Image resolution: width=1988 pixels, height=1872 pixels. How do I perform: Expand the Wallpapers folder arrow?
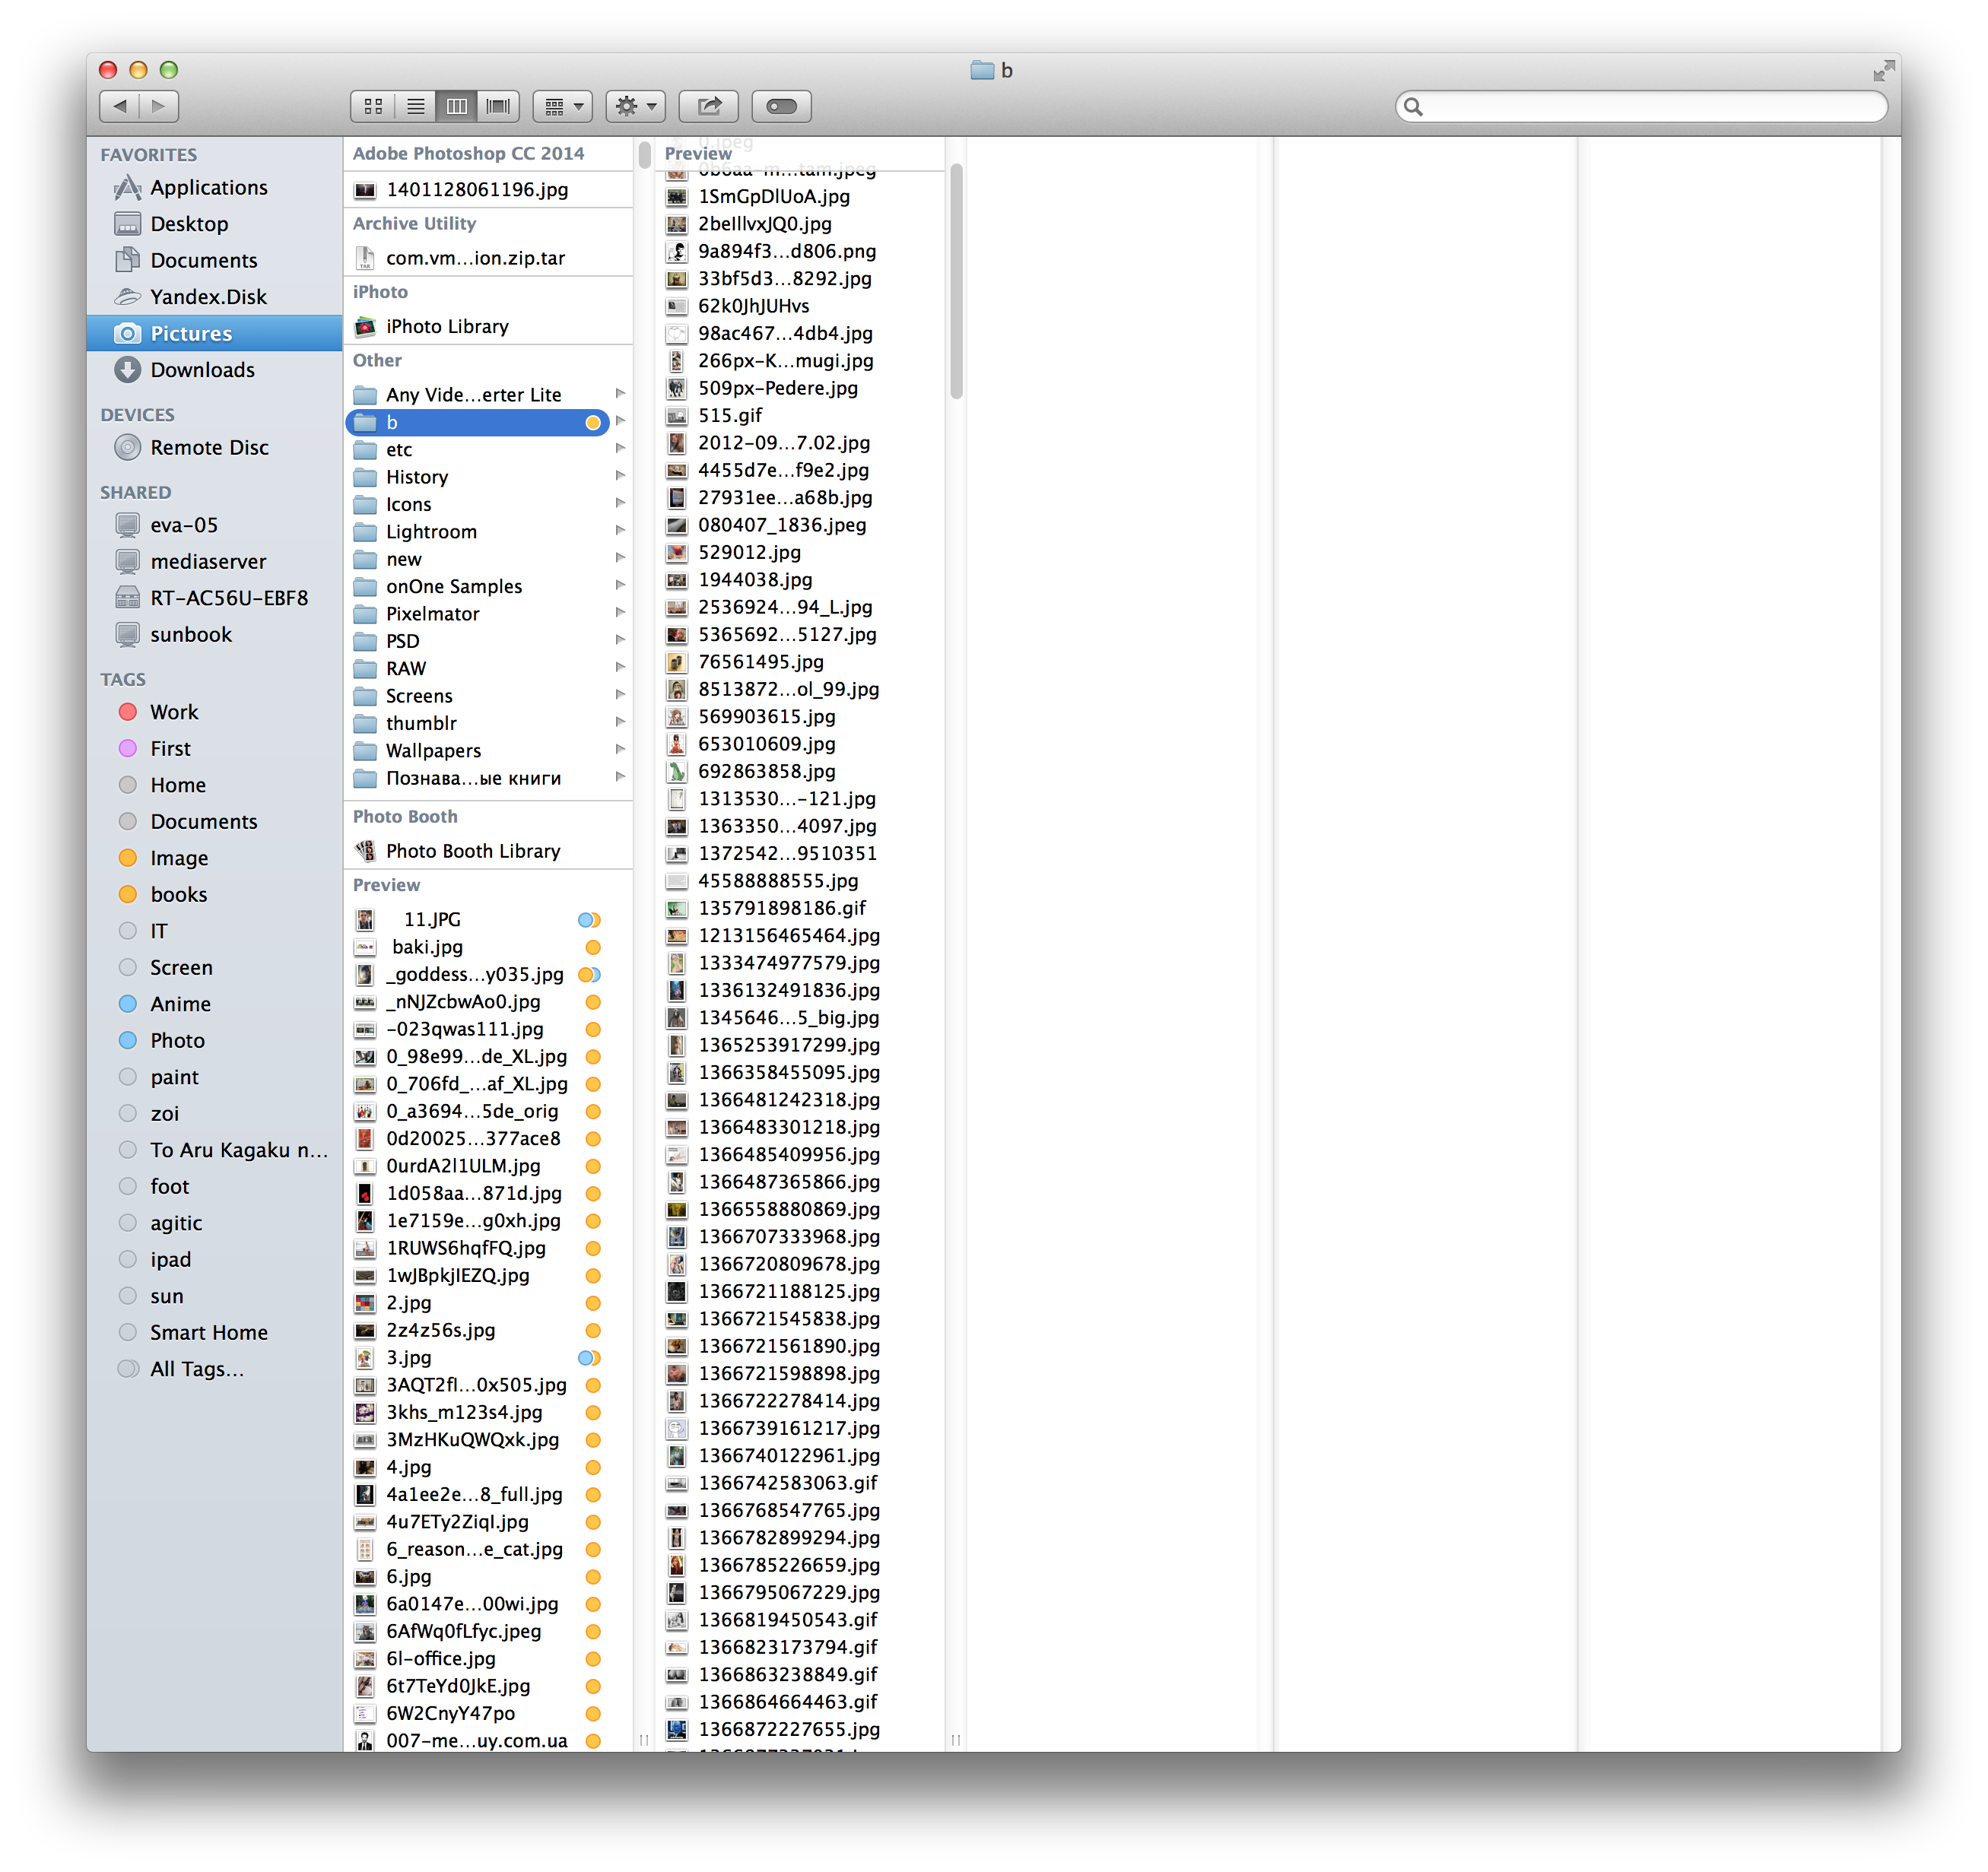pos(620,749)
